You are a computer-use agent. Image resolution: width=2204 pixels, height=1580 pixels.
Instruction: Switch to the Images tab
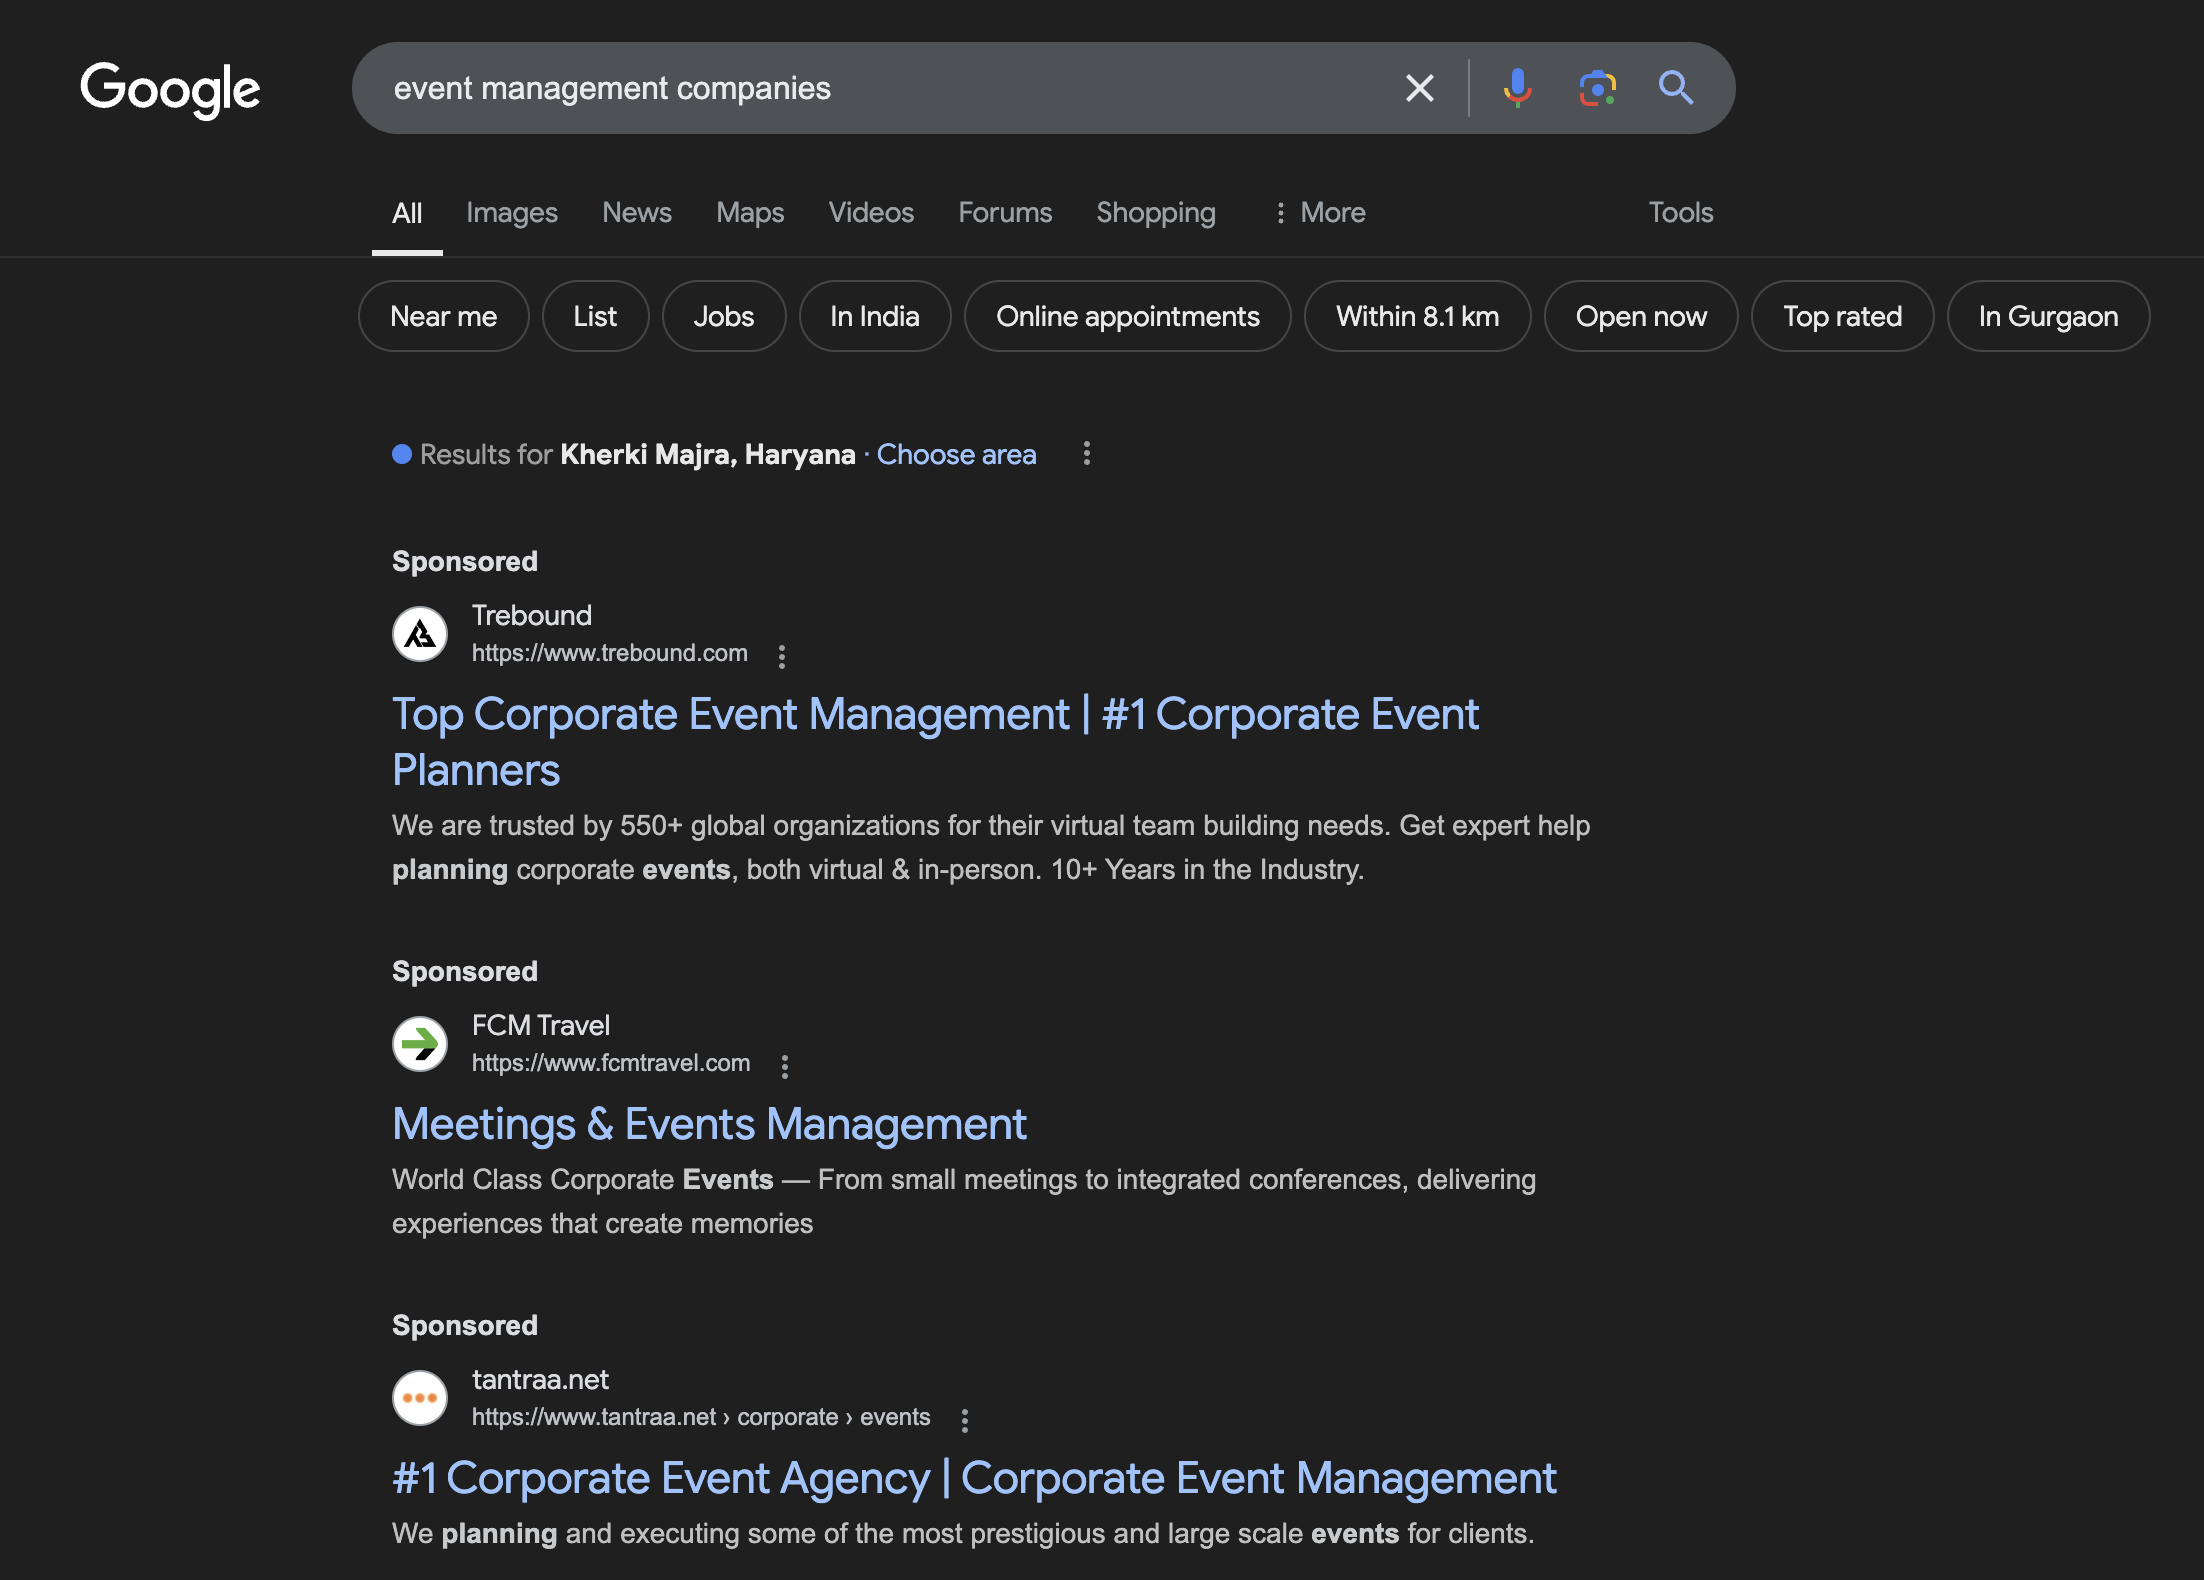tap(511, 212)
